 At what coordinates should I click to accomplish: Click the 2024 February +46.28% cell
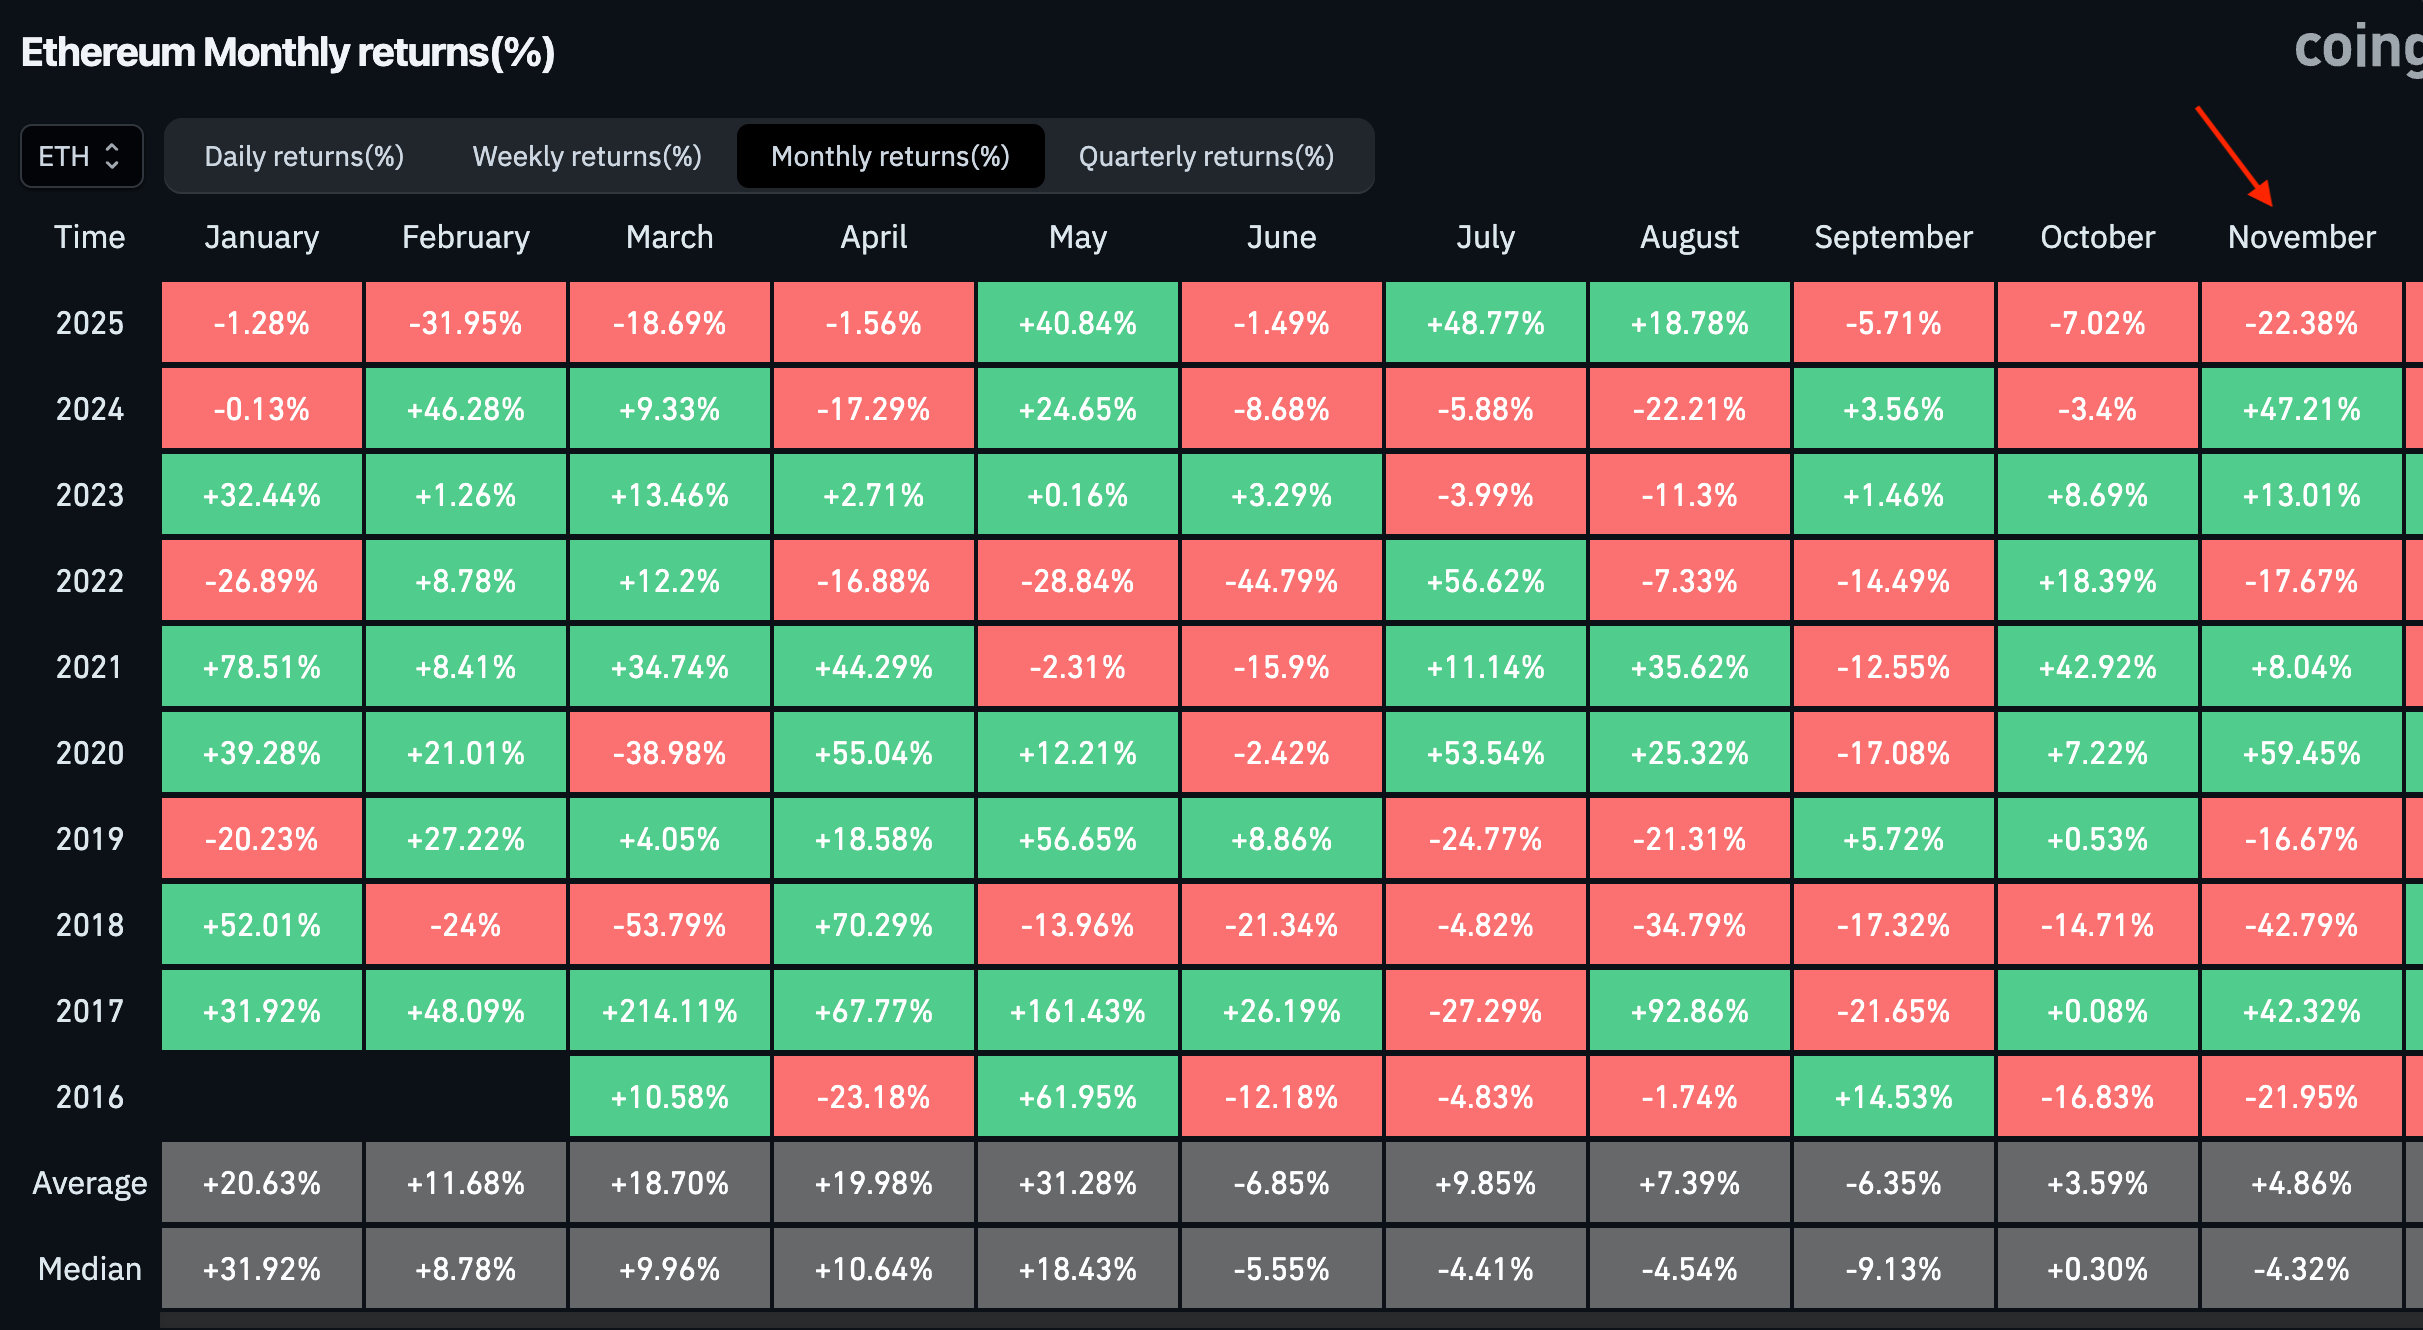coord(465,409)
